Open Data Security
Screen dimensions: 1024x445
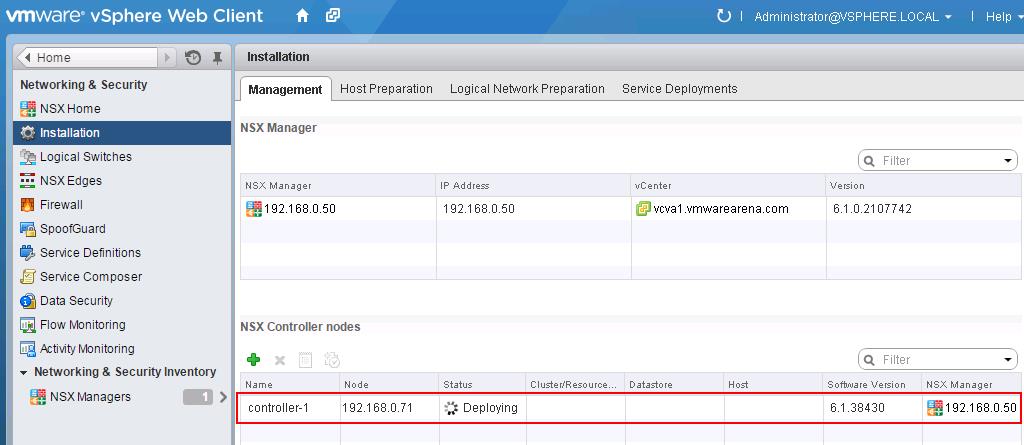pyautogui.click(x=76, y=301)
